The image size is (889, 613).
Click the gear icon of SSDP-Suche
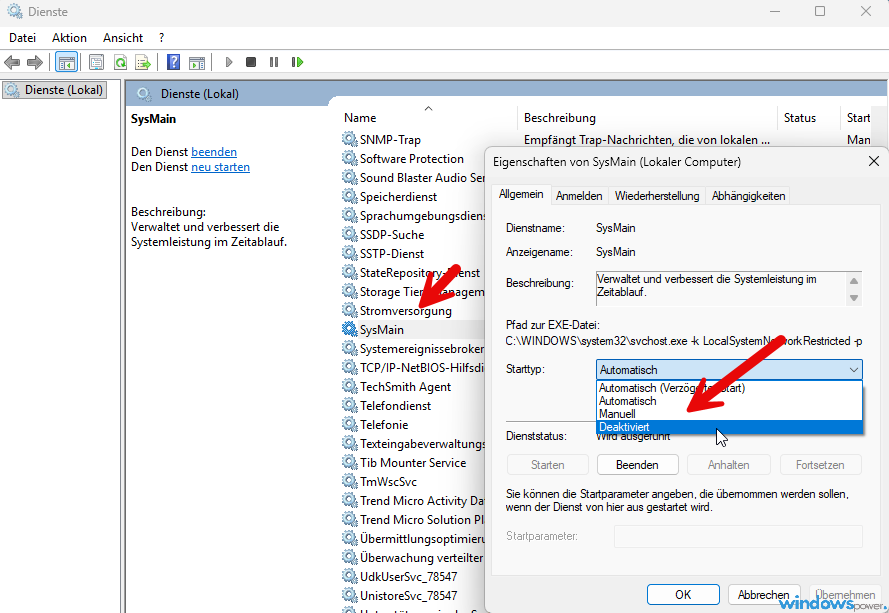[x=349, y=234]
